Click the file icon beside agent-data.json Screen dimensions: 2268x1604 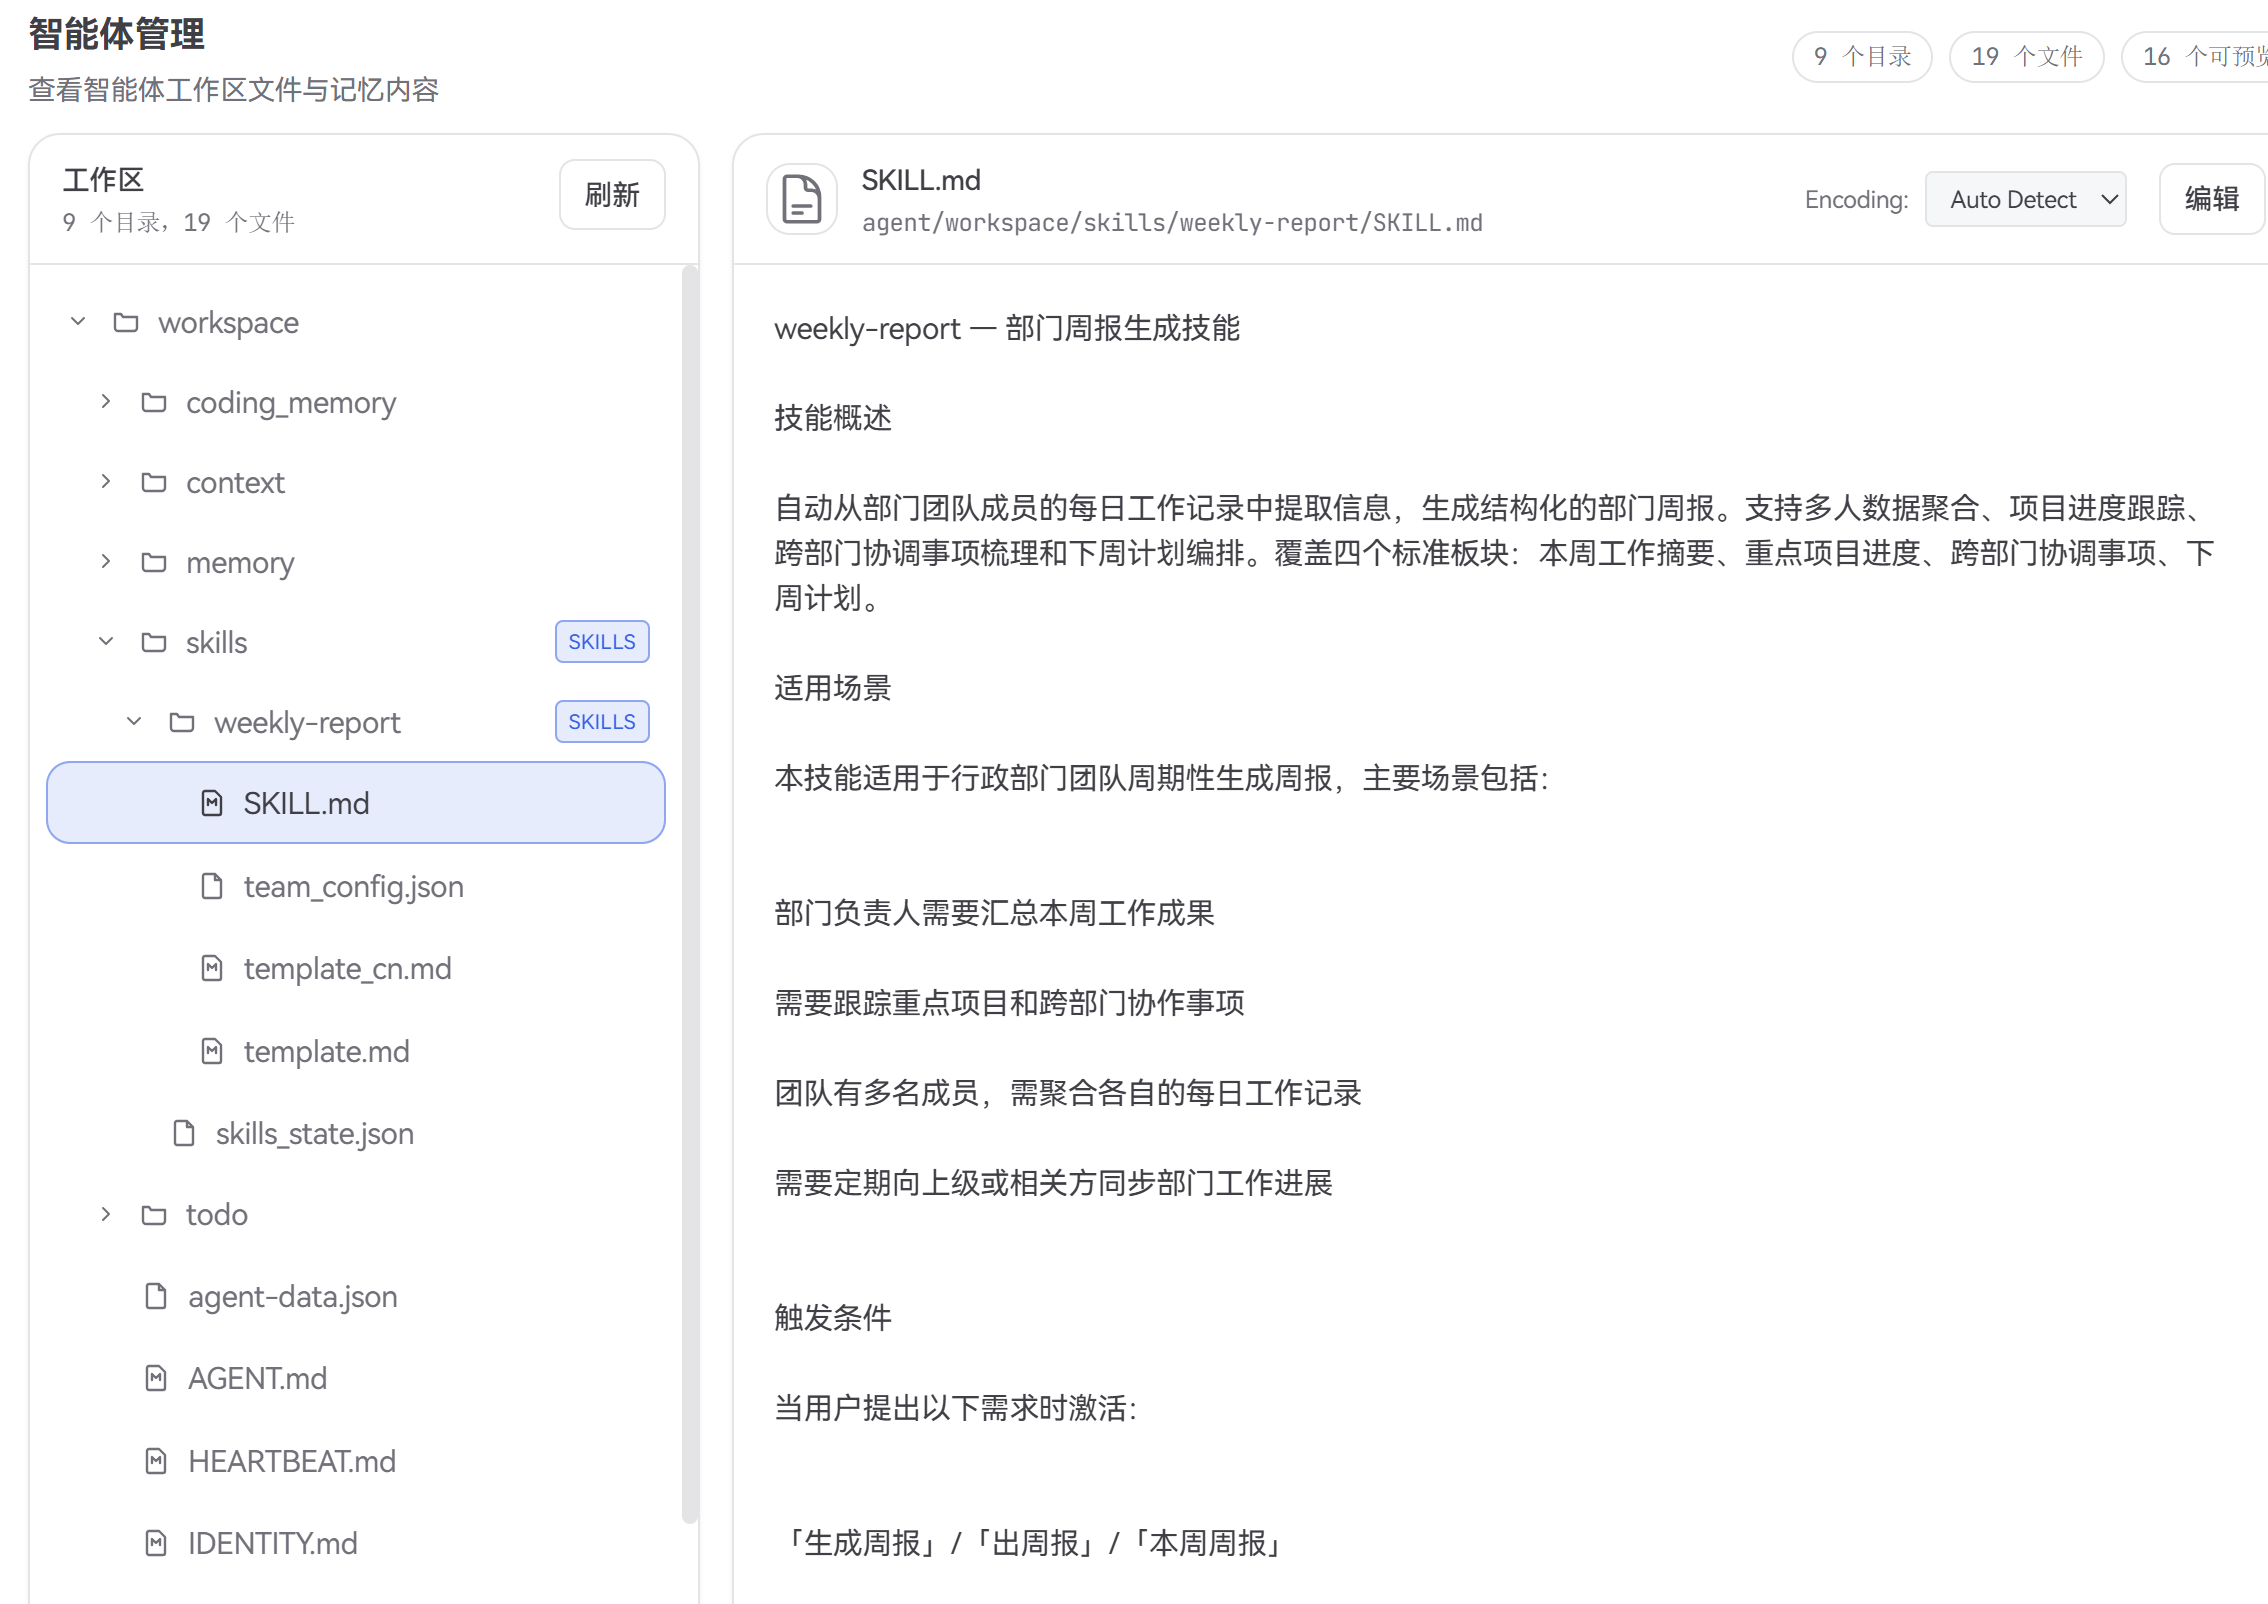coord(156,1296)
